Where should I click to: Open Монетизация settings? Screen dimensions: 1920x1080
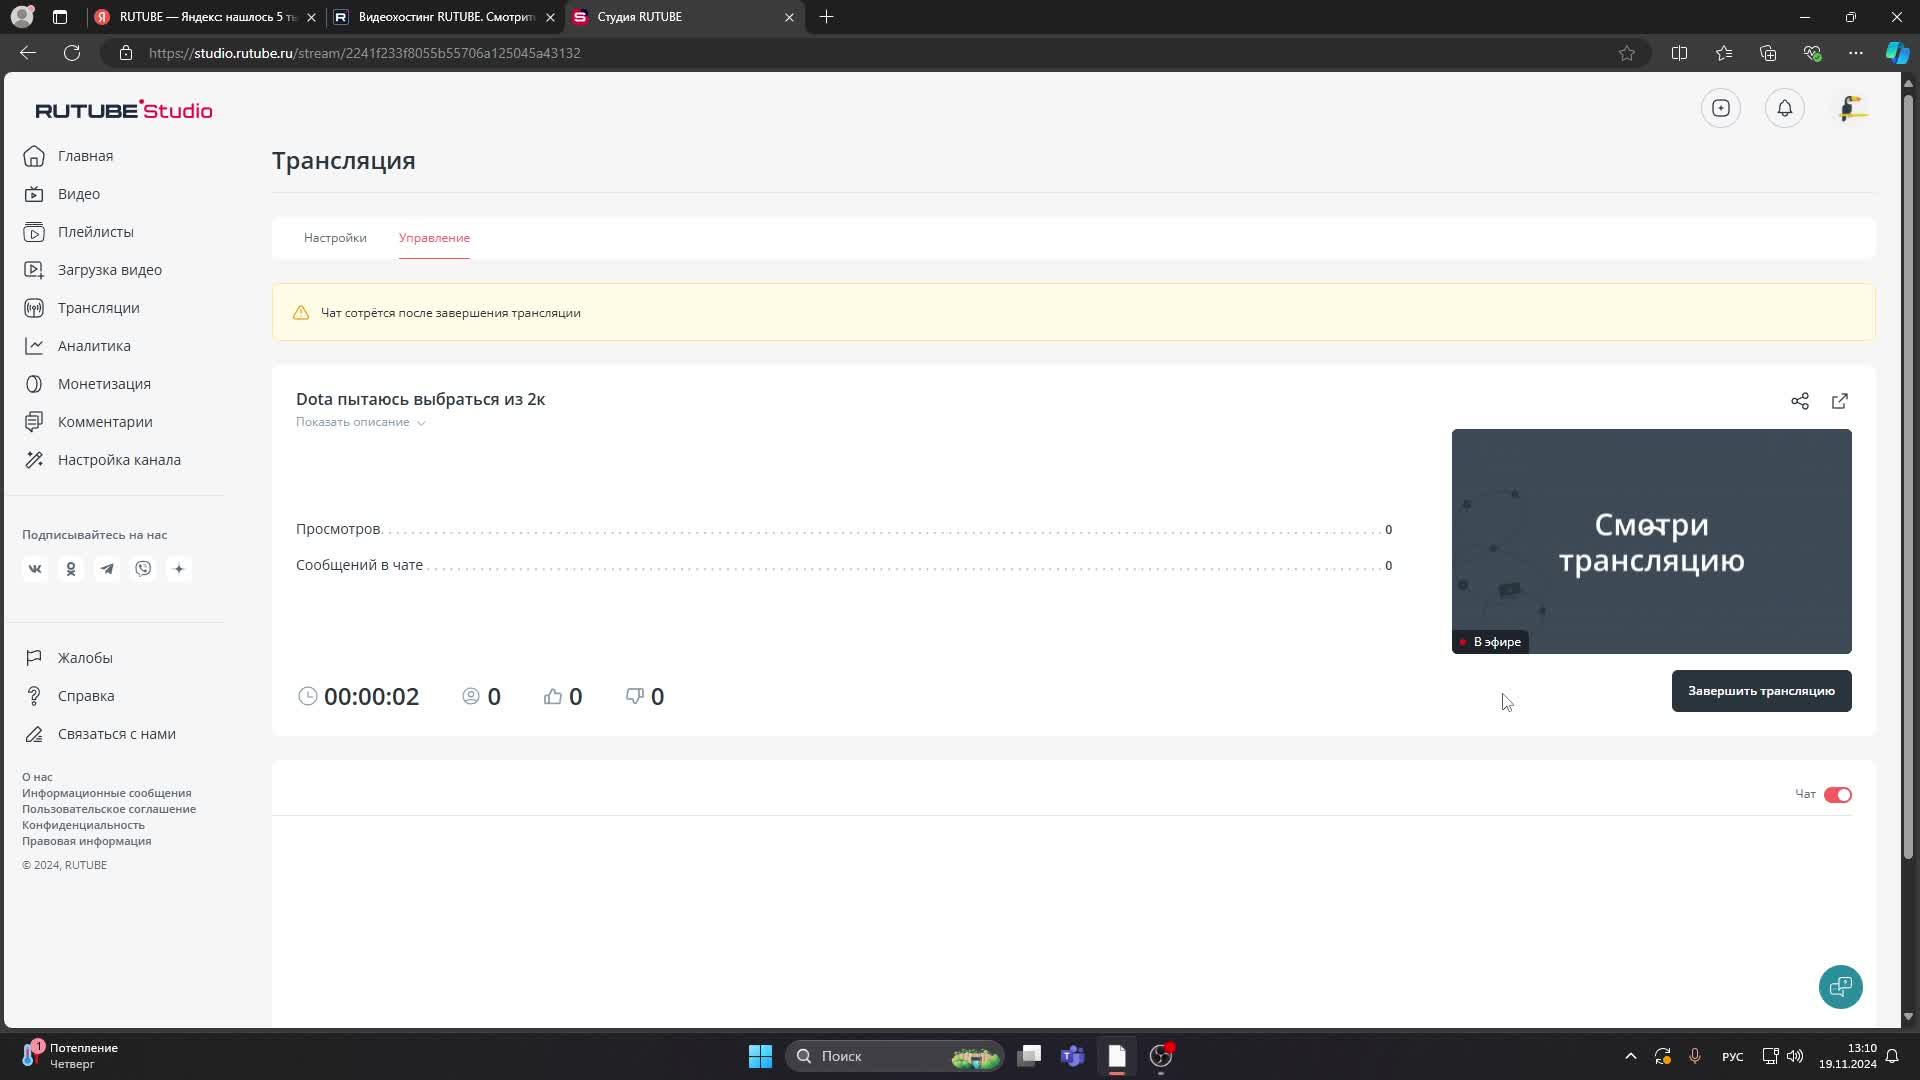point(103,384)
